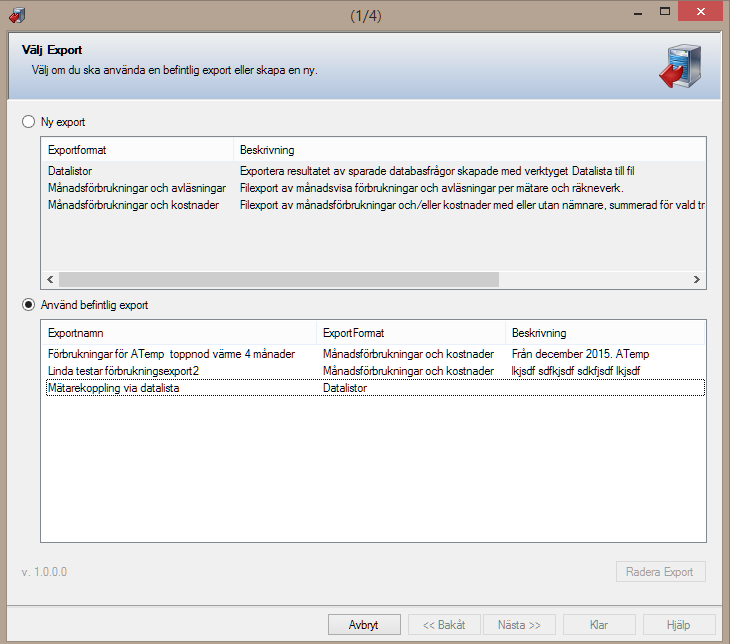Click 'Datalistor' format cell of Mätarekoppling row
Image resolution: width=730 pixels, height=644 pixels.
click(345, 388)
